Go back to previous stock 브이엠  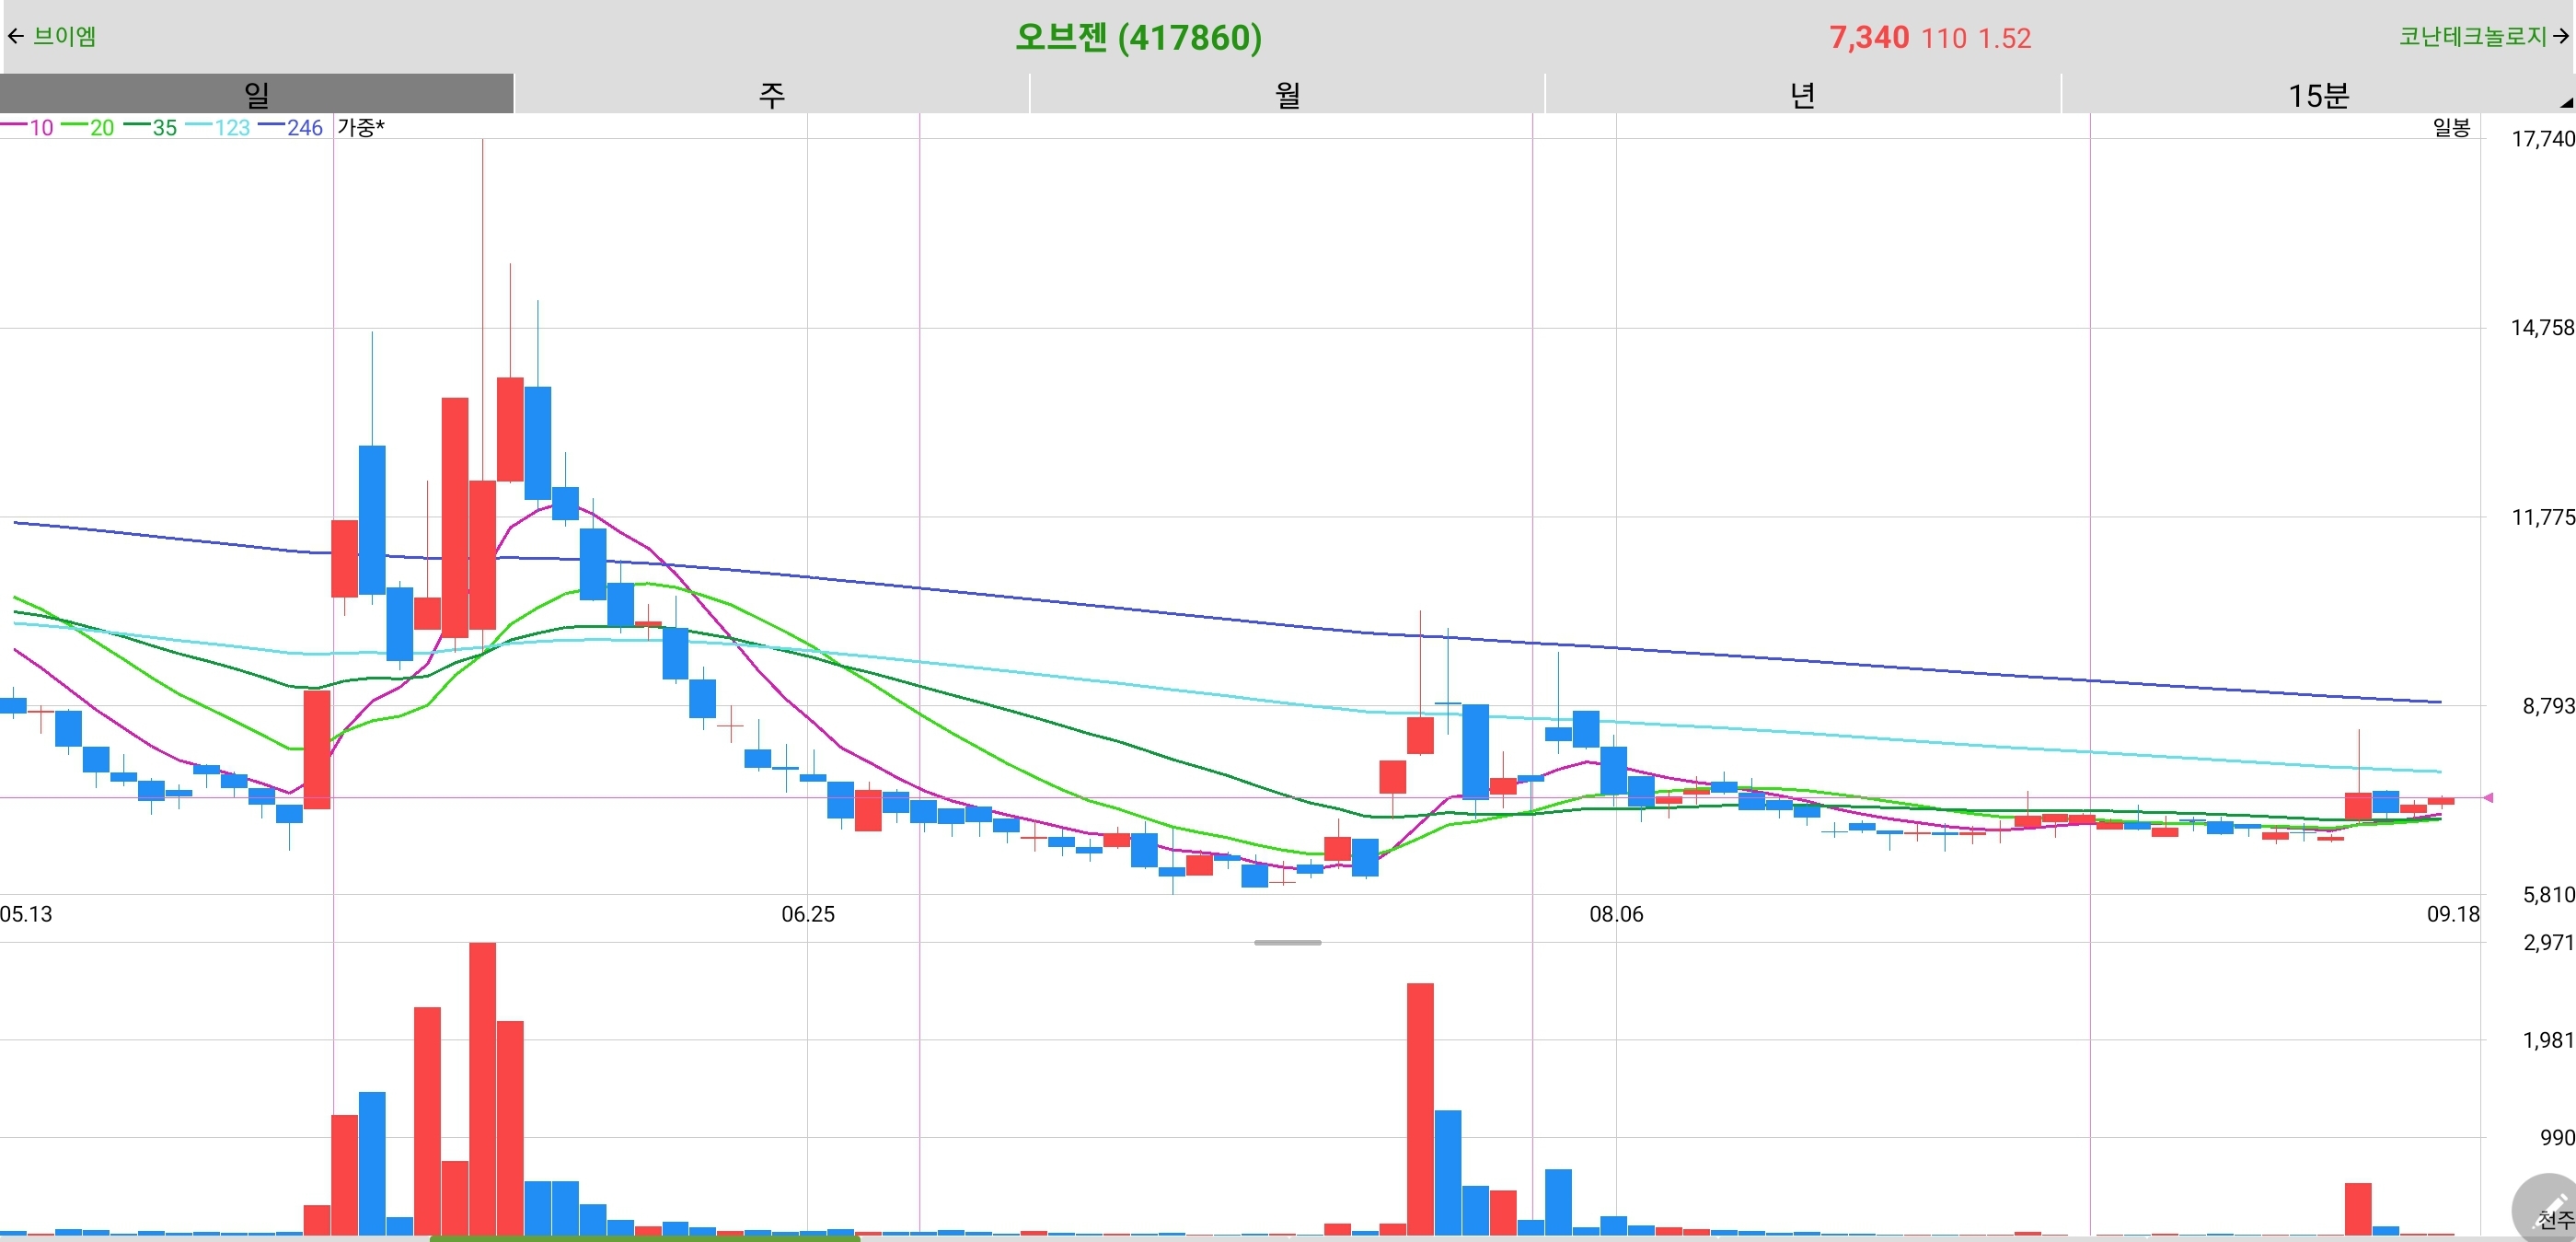[x=52, y=37]
